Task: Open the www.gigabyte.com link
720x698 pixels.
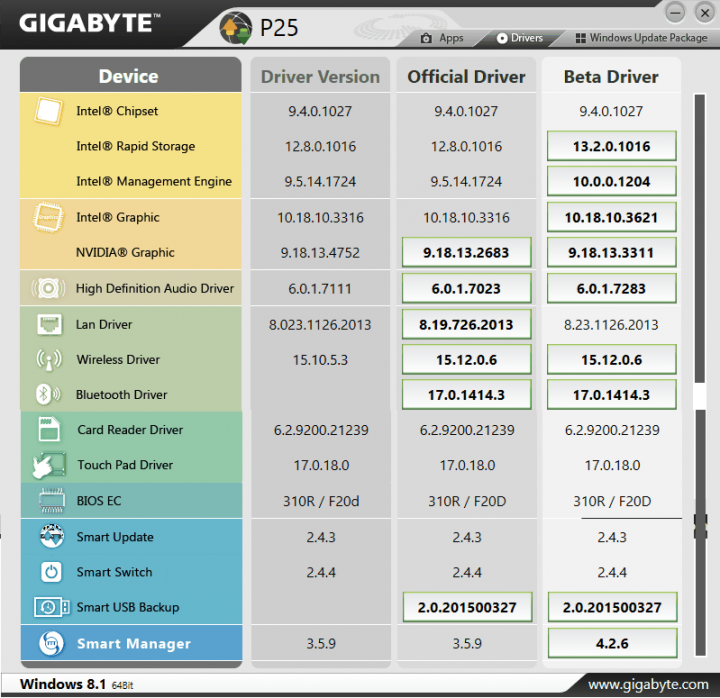Action: (648, 685)
